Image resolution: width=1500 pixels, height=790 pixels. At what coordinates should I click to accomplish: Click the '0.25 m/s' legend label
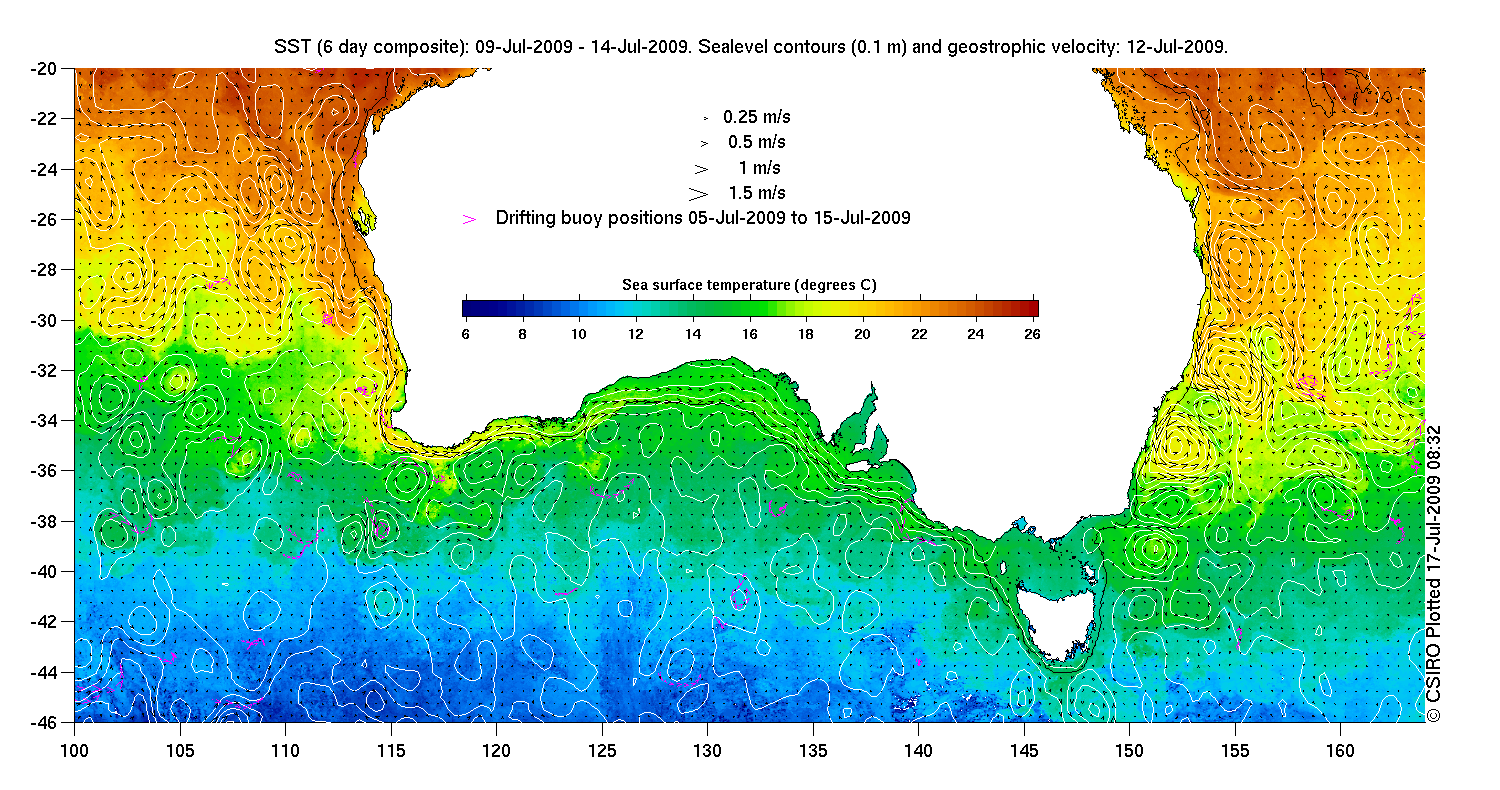click(x=757, y=118)
